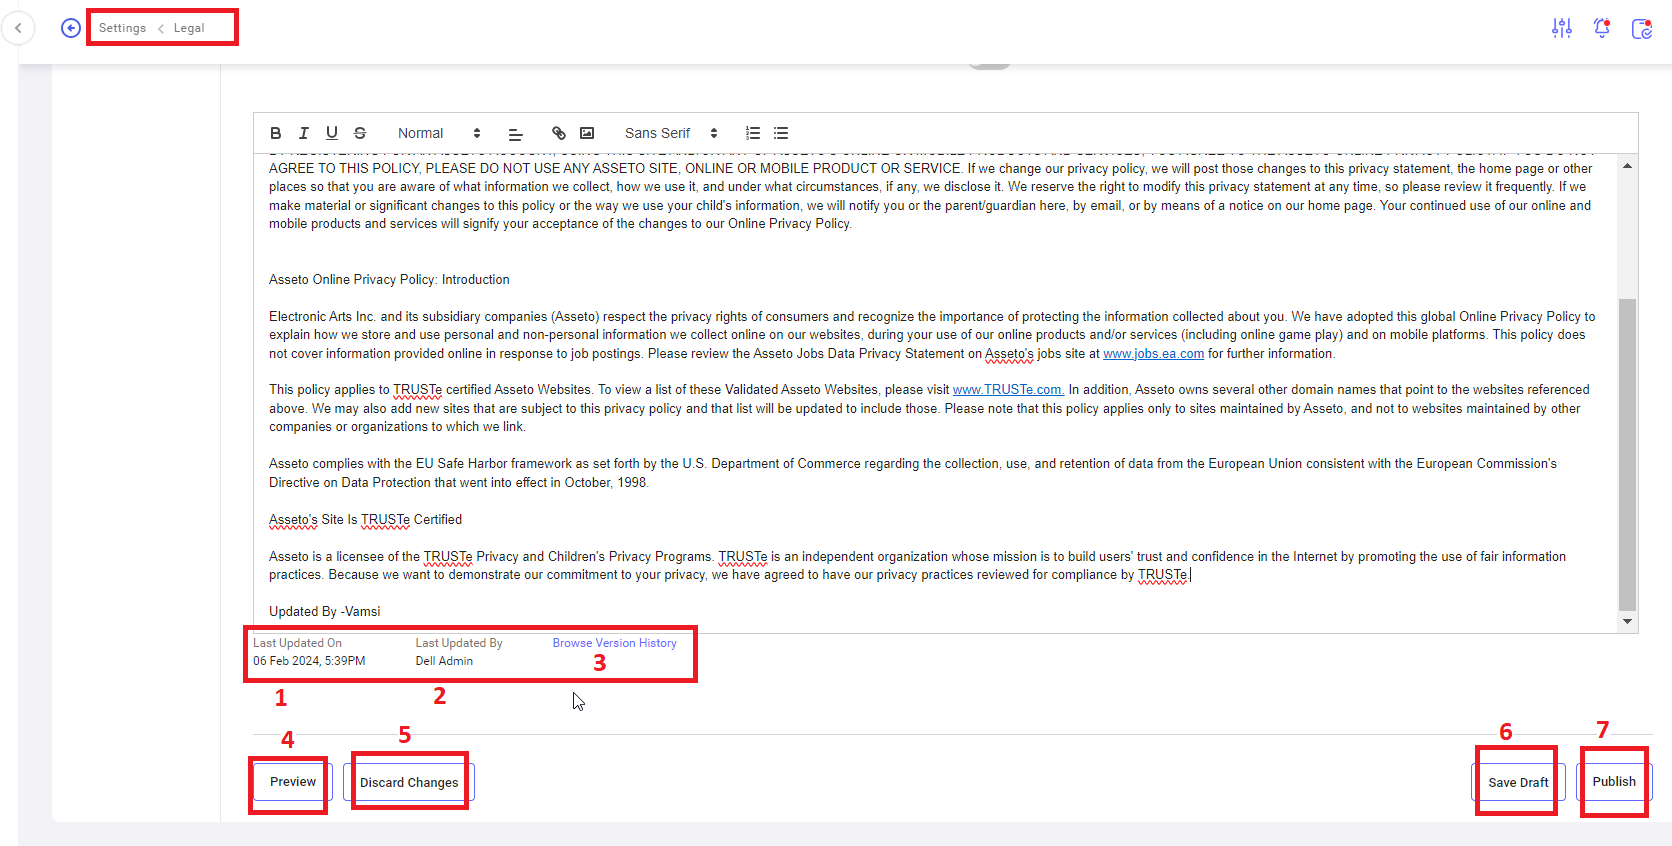This screenshot has height=846, width=1672.
Task: Open the notifications bell icon
Action: 1602,28
